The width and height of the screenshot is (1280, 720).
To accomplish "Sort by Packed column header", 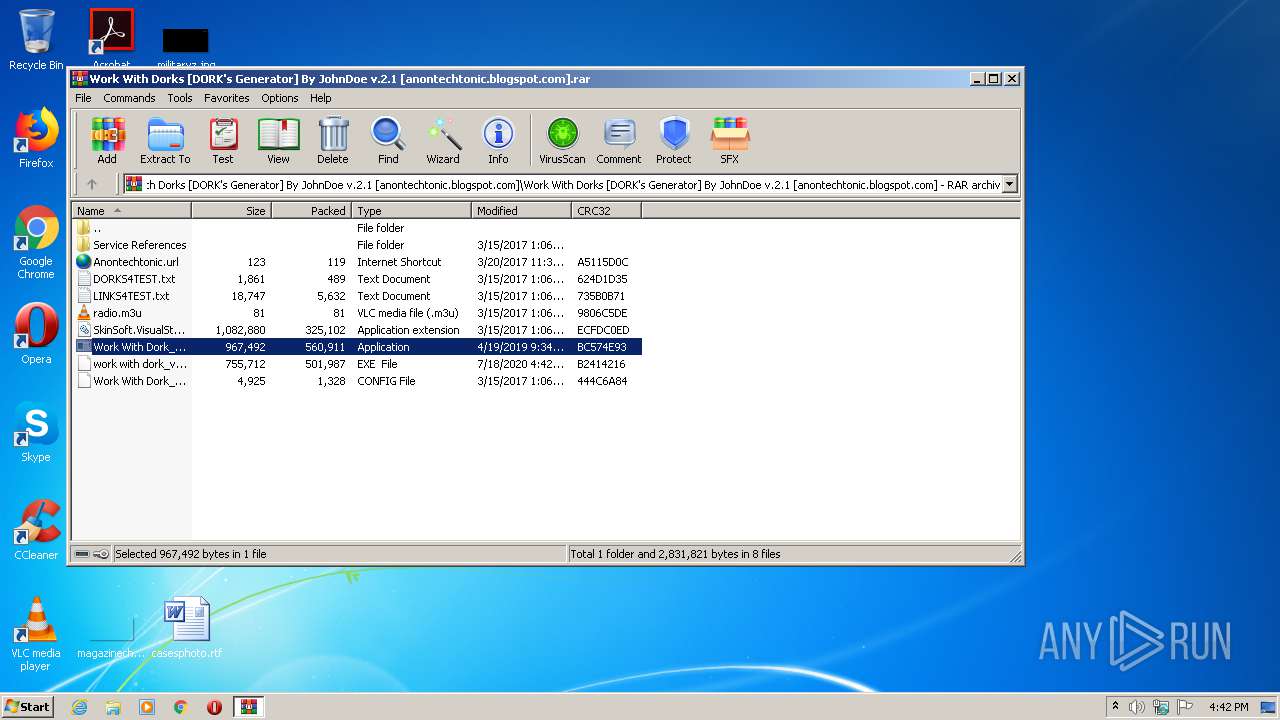I will 311,211.
